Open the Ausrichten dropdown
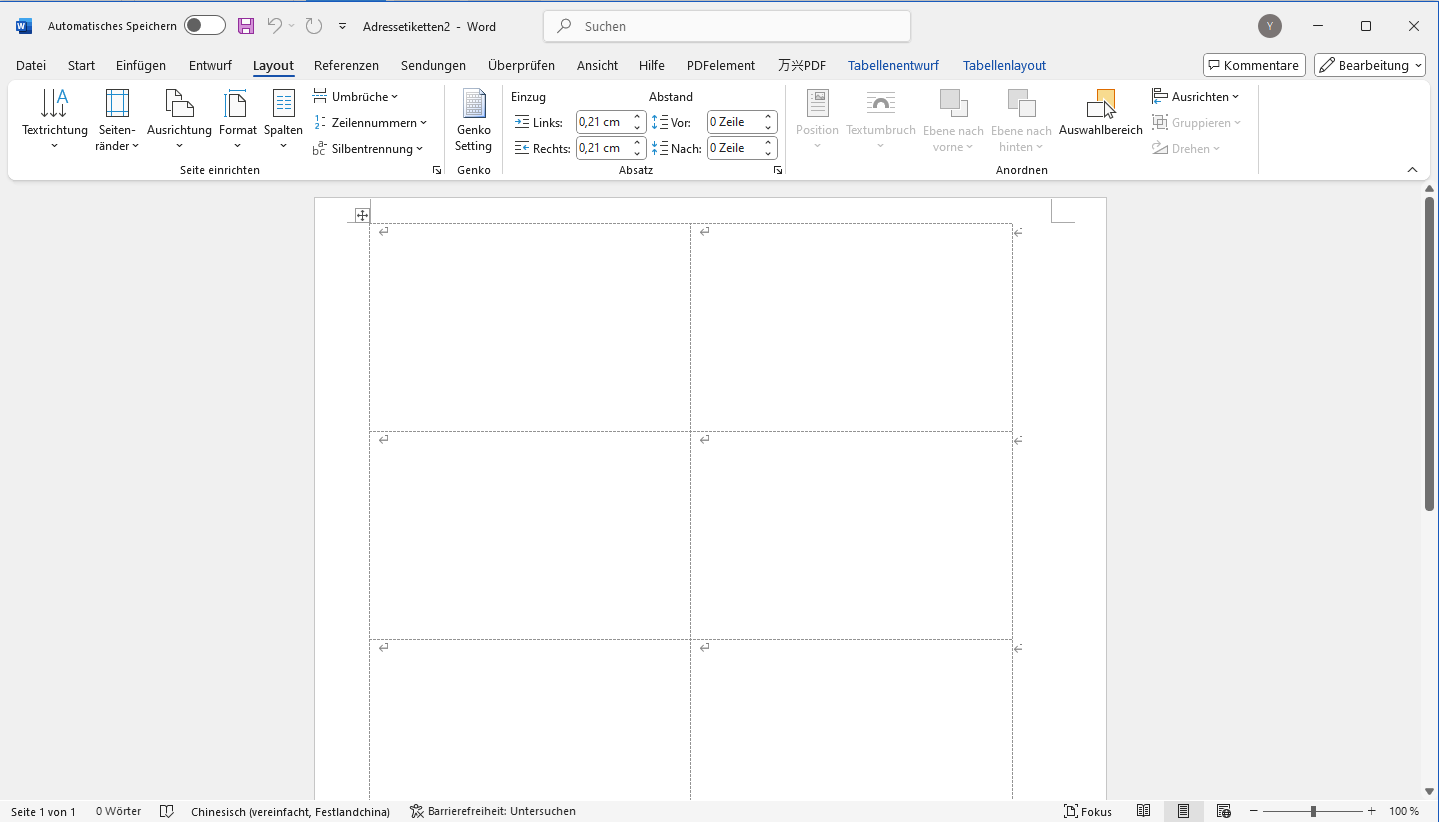The image size is (1439, 822). tap(1196, 97)
